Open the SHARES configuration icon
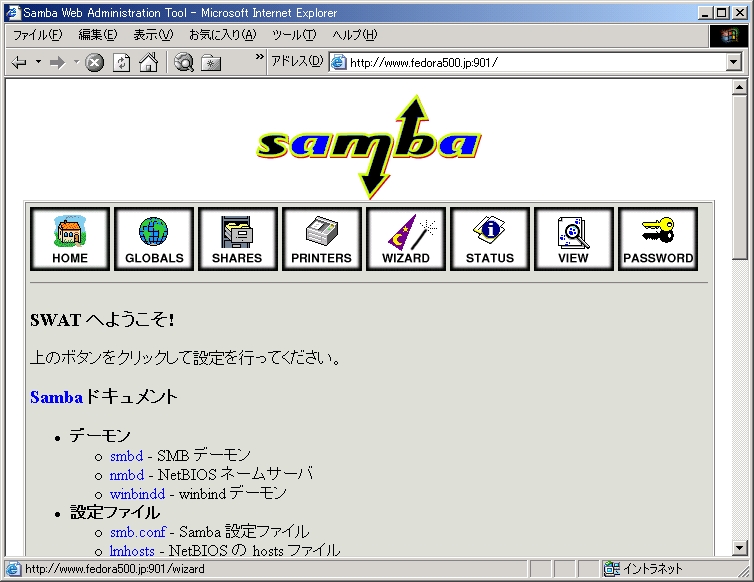The width and height of the screenshot is (754, 582). point(238,239)
